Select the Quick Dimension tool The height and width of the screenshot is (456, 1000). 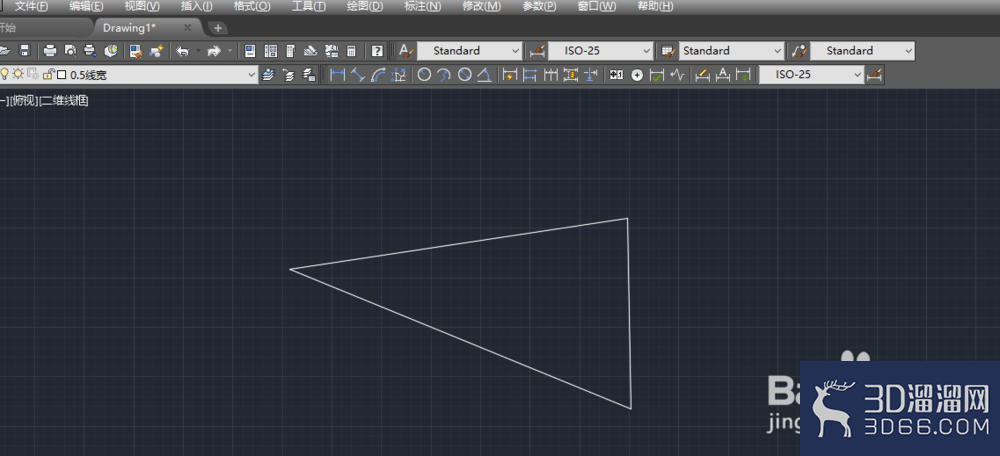tap(510, 75)
